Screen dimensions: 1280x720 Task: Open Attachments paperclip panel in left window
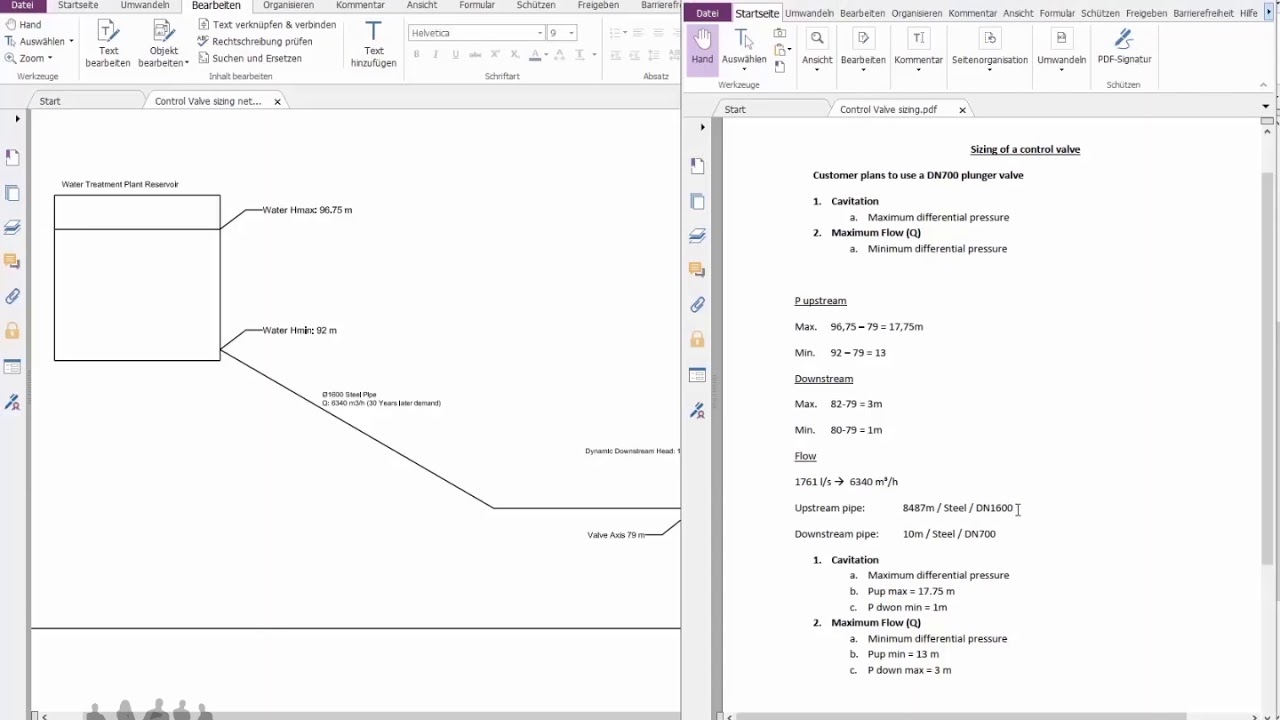coord(13,296)
